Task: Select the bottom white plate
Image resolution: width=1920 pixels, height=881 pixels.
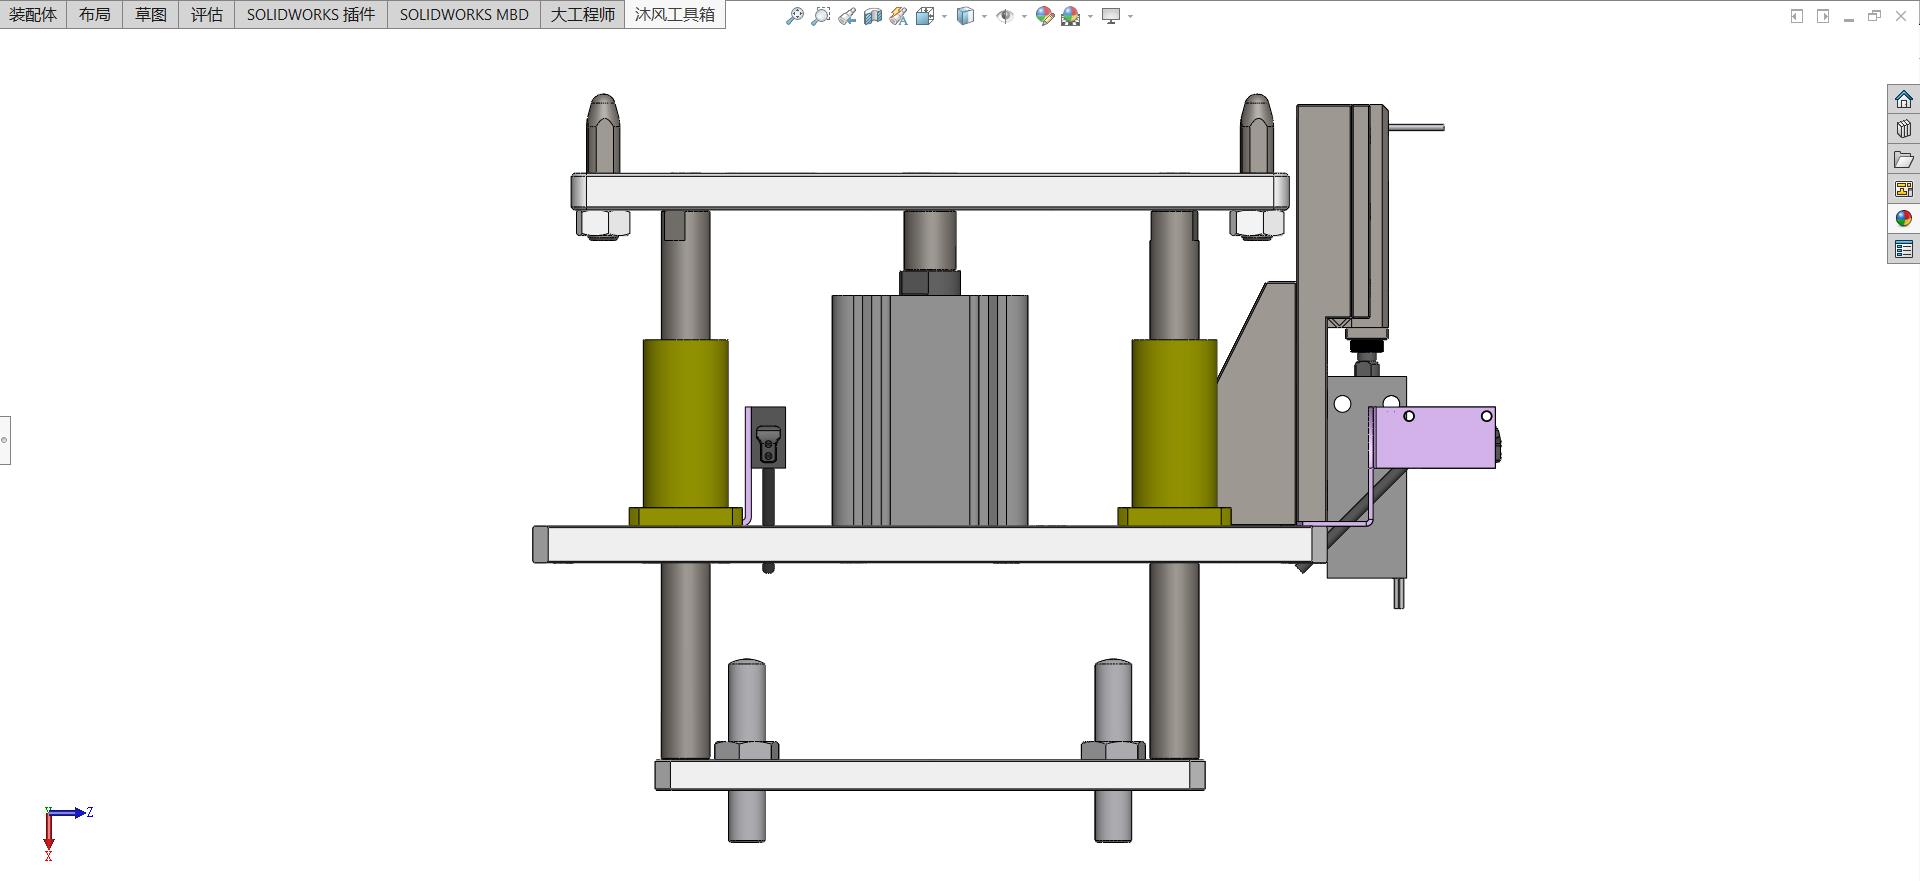Action: 930,775
